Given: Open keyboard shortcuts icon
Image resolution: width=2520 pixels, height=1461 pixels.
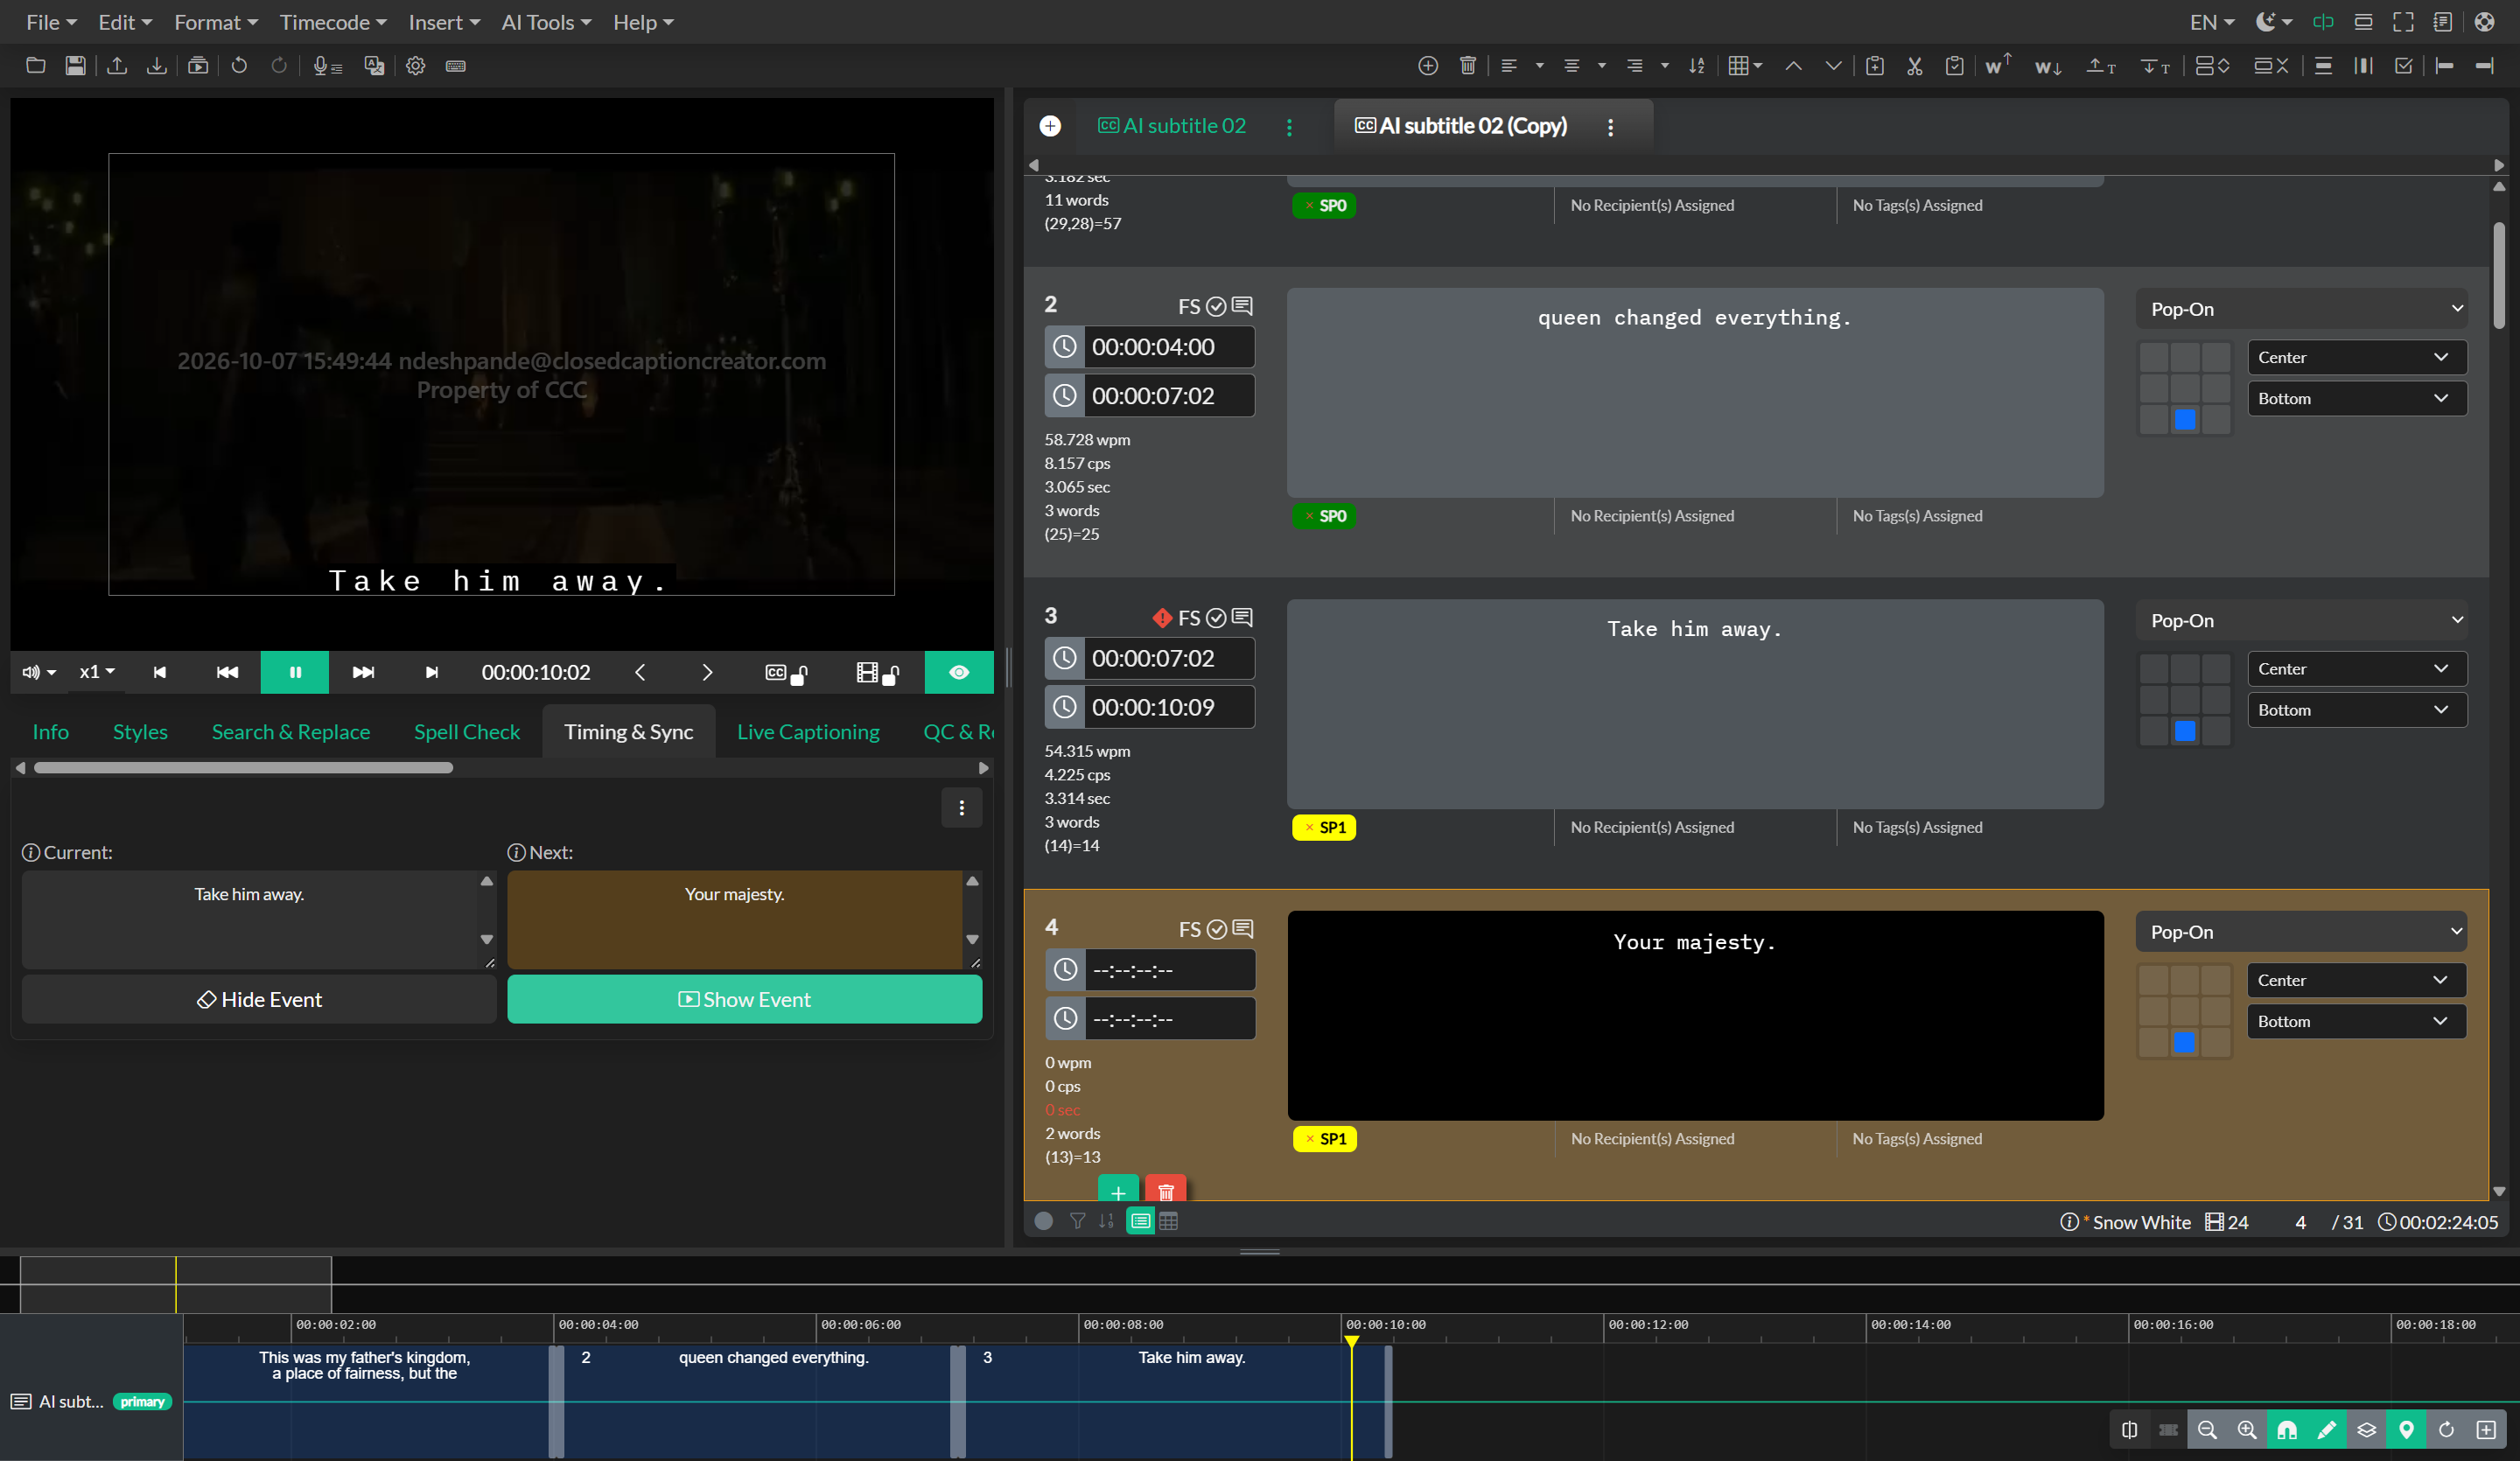Looking at the screenshot, I should [x=456, y=66].
